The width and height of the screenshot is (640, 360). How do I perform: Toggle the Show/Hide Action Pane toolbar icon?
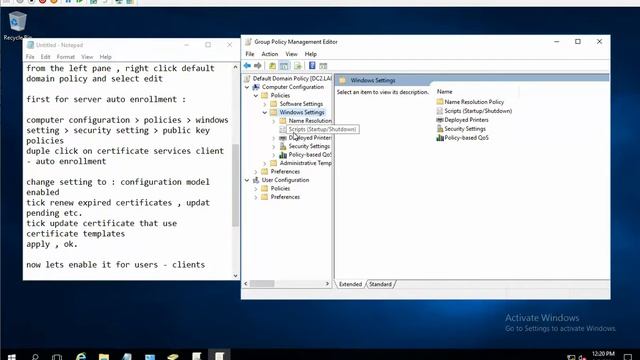(x=323, y=66)
